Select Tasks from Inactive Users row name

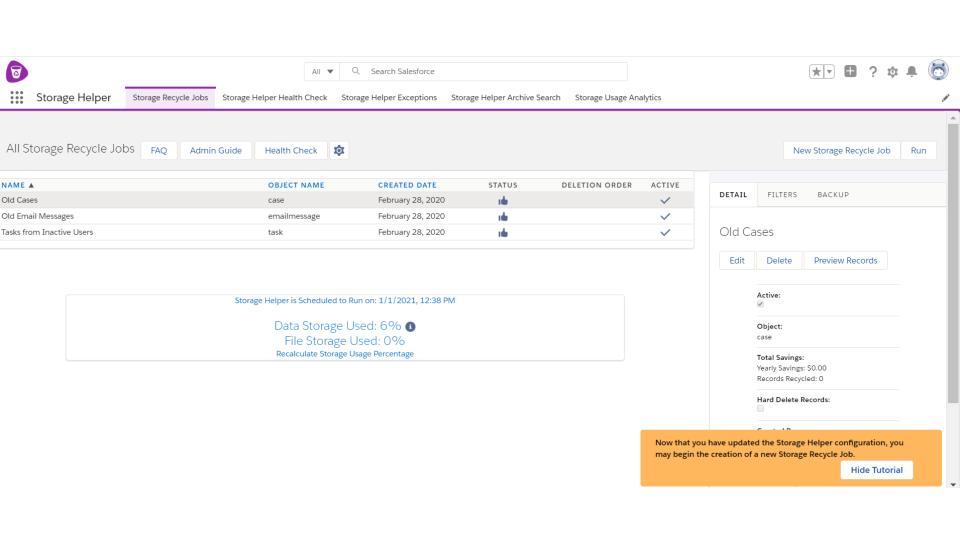click(x=47, y=232)
